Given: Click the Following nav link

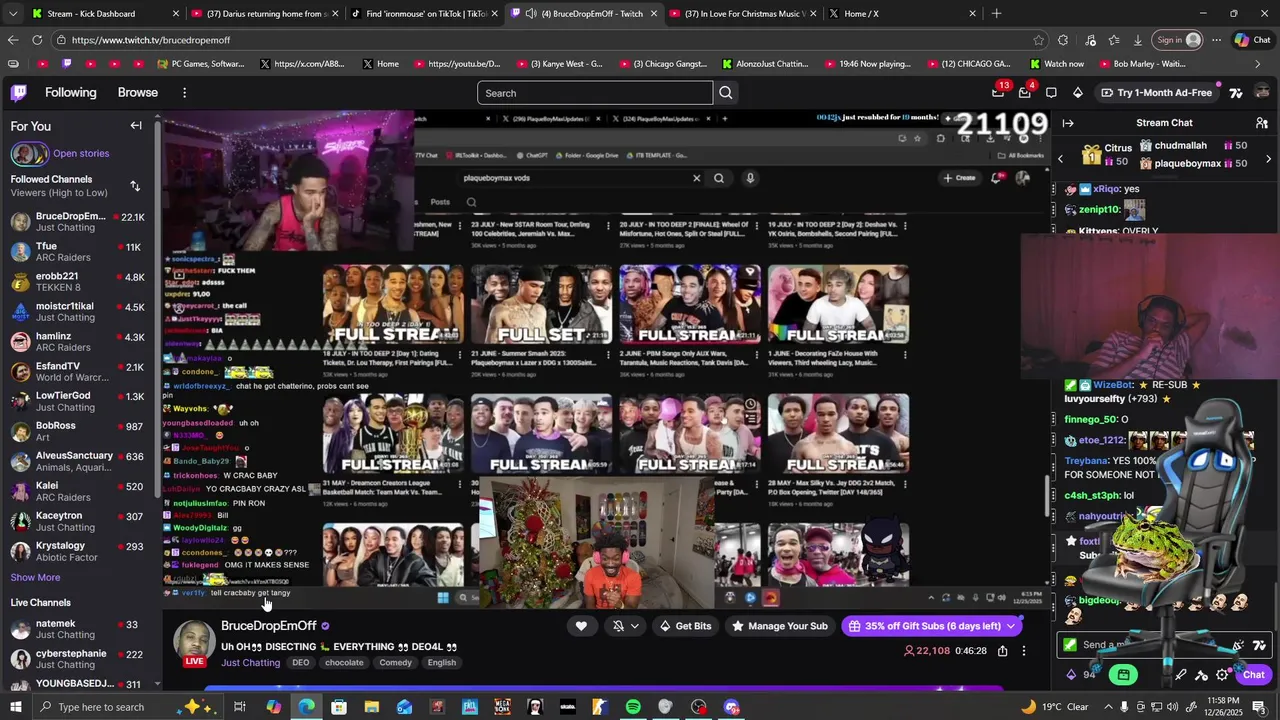Looking at the screenshot, I should pyautogui.click(x=70, y=92).
